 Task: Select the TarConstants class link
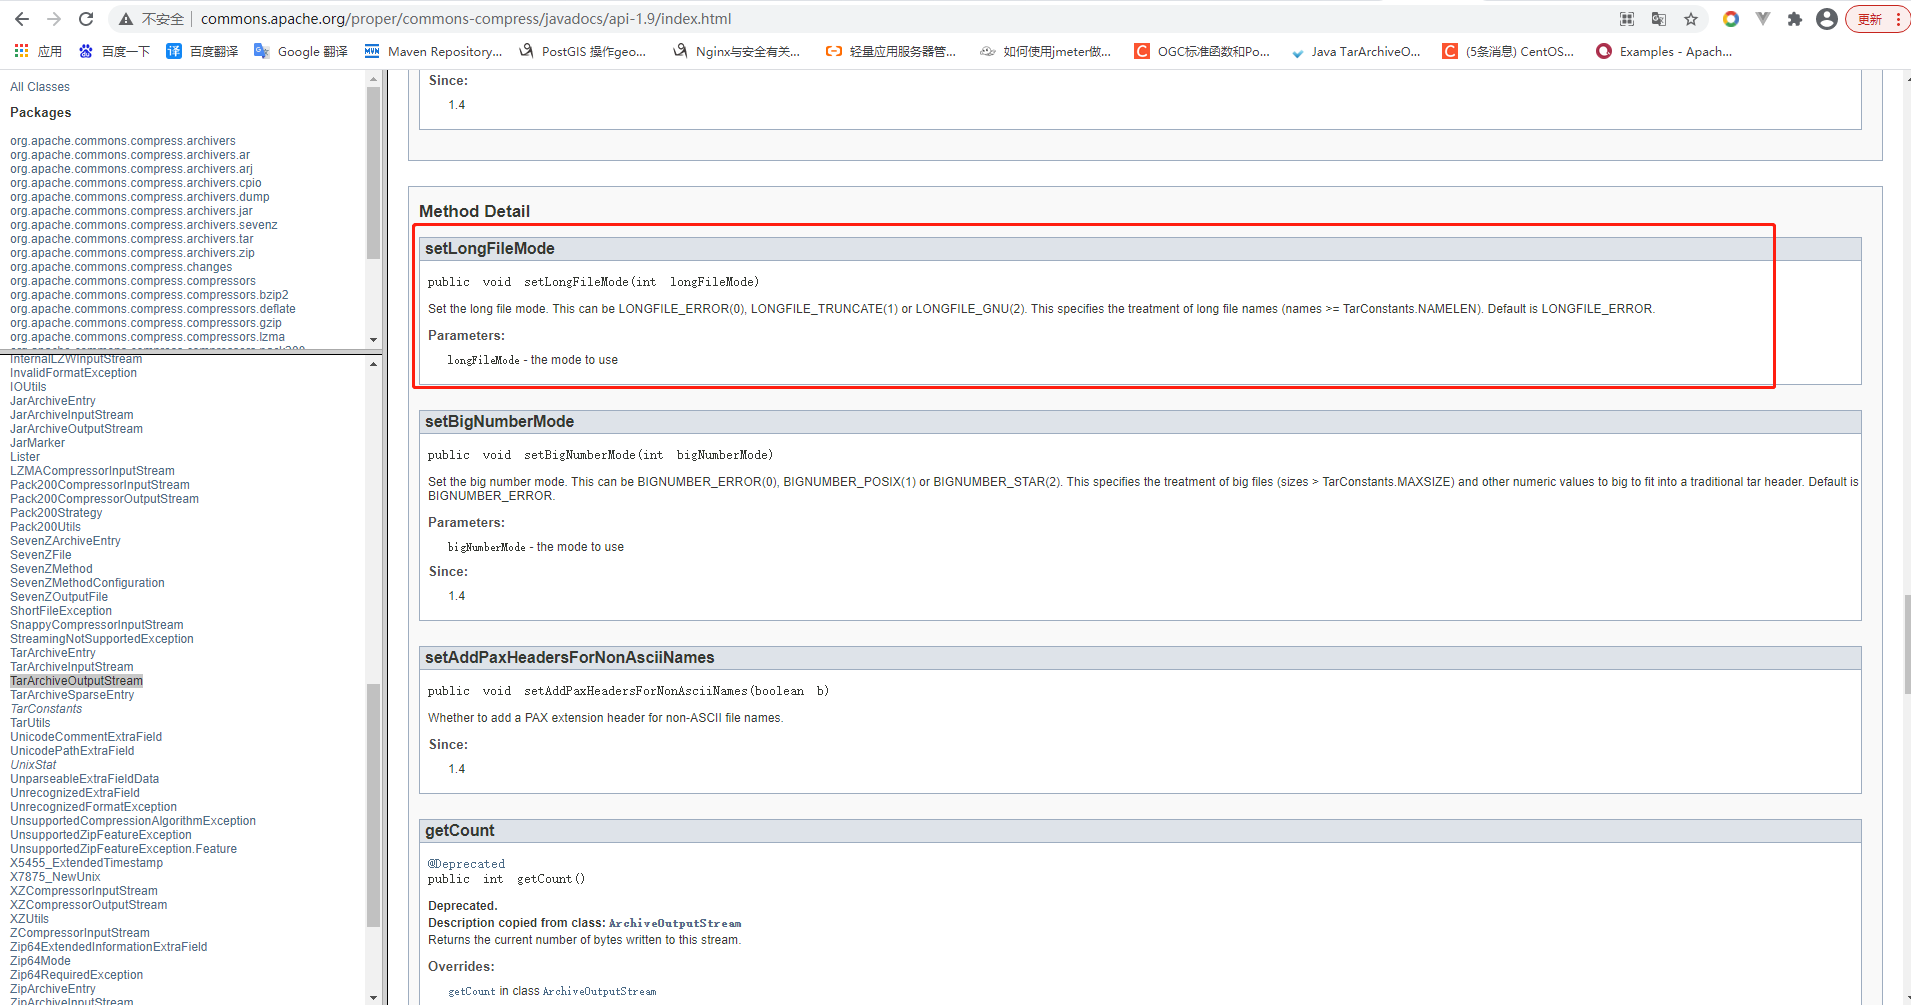click(x=45, y=708)
